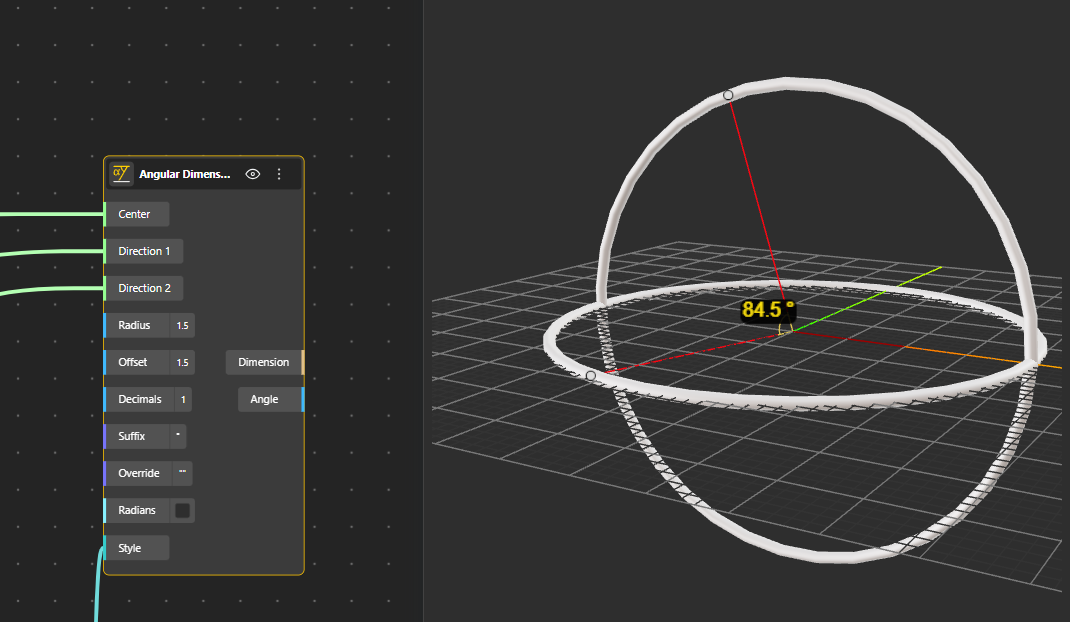Select the point handle on horizontal ring
This screenshot has height=622, width=1070.
coord(591,376)
